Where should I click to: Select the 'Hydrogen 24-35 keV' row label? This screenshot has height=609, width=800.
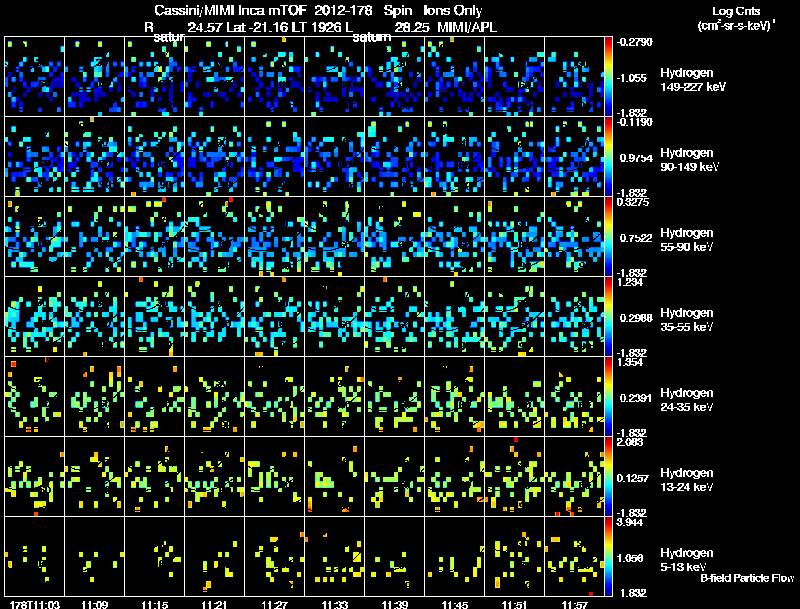click(x=686, y=400)
